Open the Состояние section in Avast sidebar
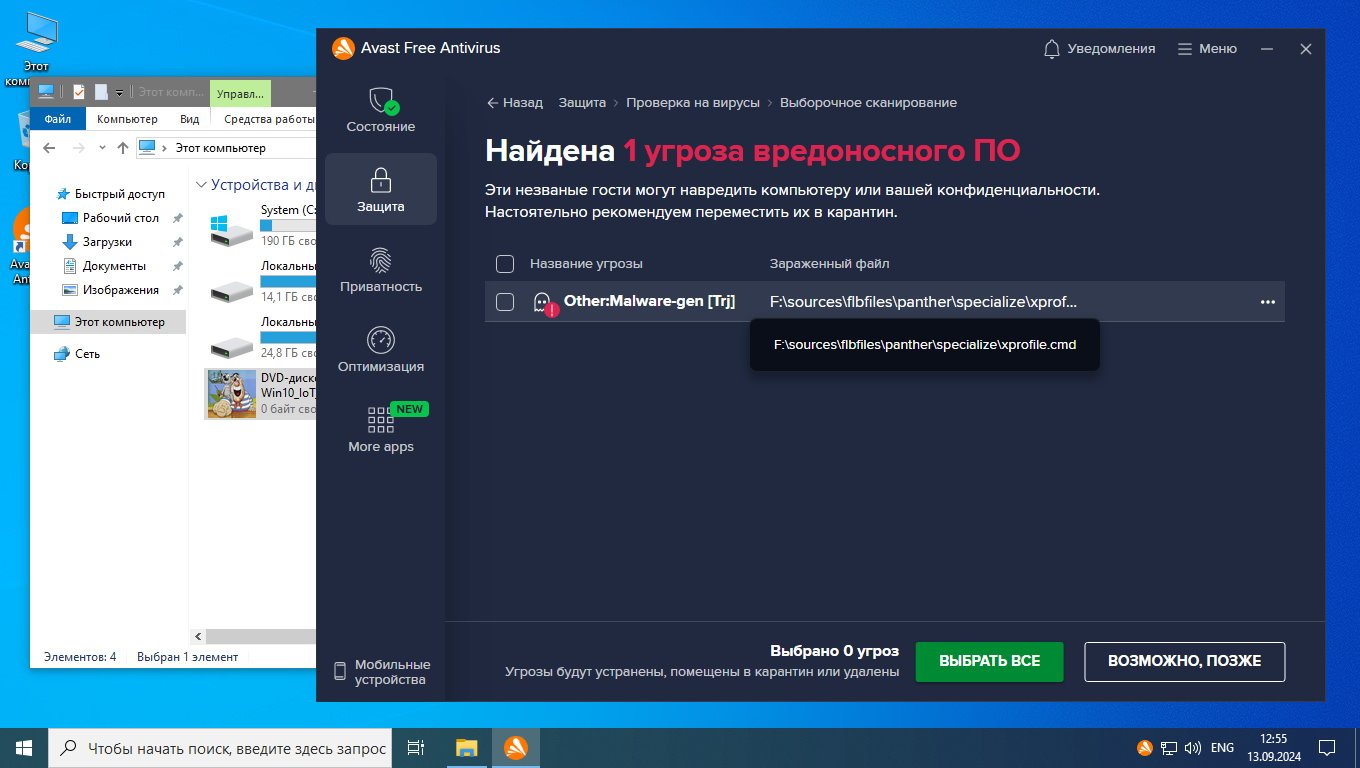This screenshot has width=1360, height=768. pos(381,110)
